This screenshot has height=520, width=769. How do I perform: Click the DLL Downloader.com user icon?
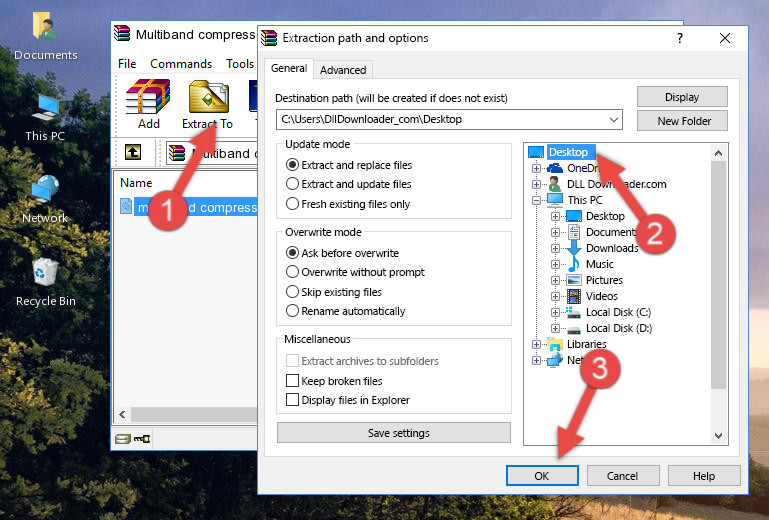coord(555,184)
